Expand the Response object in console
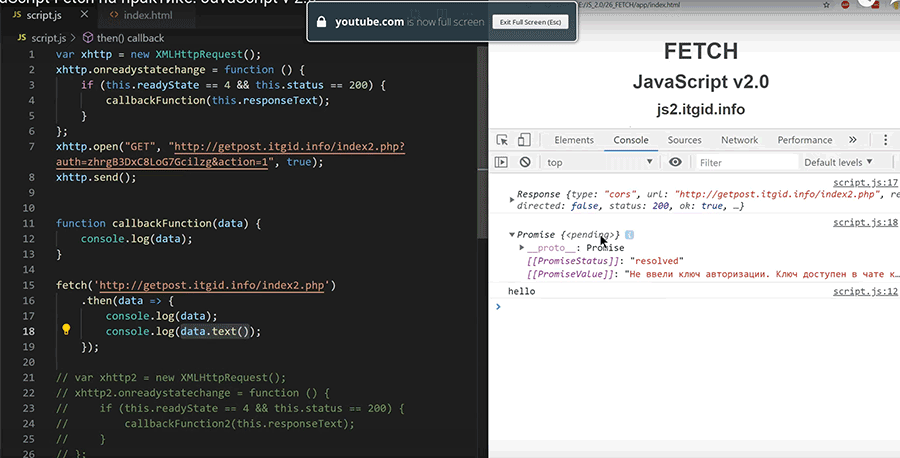Viewport: 900px width, 458px height. coord(512,200)
